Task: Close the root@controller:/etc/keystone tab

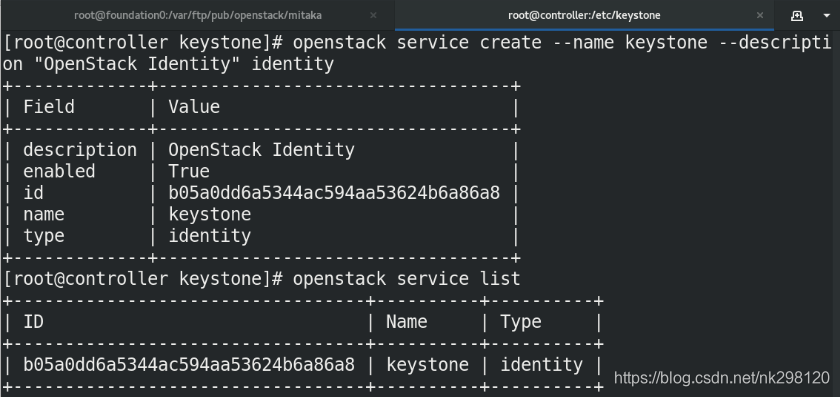Action: 760,16
